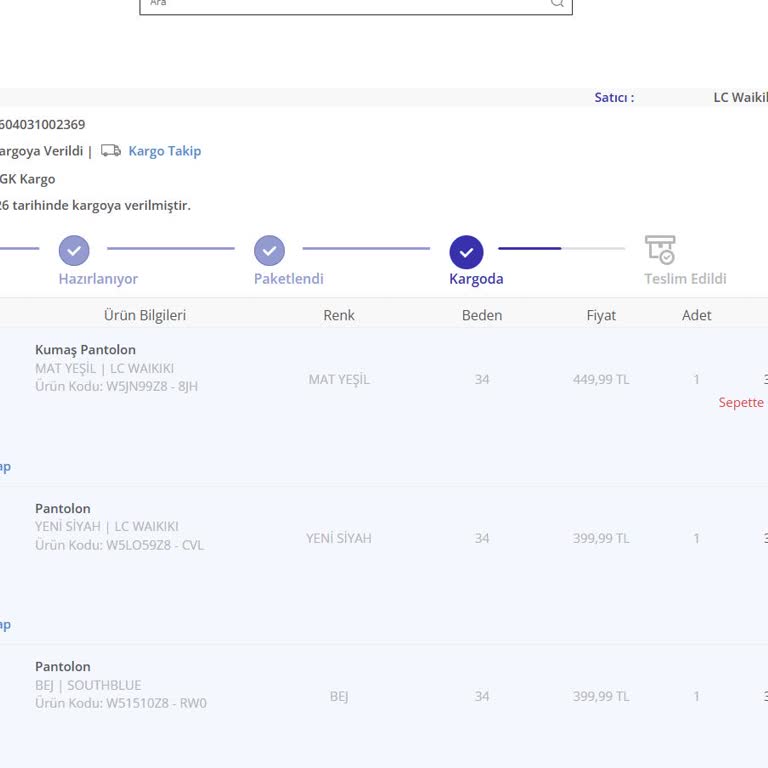Click the dark Kargoda step checkmark circle
The image size is (768, 768).
466,252
